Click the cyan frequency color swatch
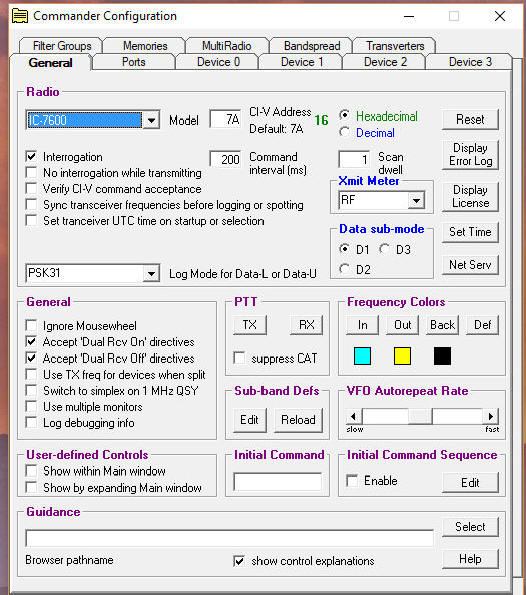The width and height of the screenshot is (526, 595). pyautogui.click(x=362, y=356)
